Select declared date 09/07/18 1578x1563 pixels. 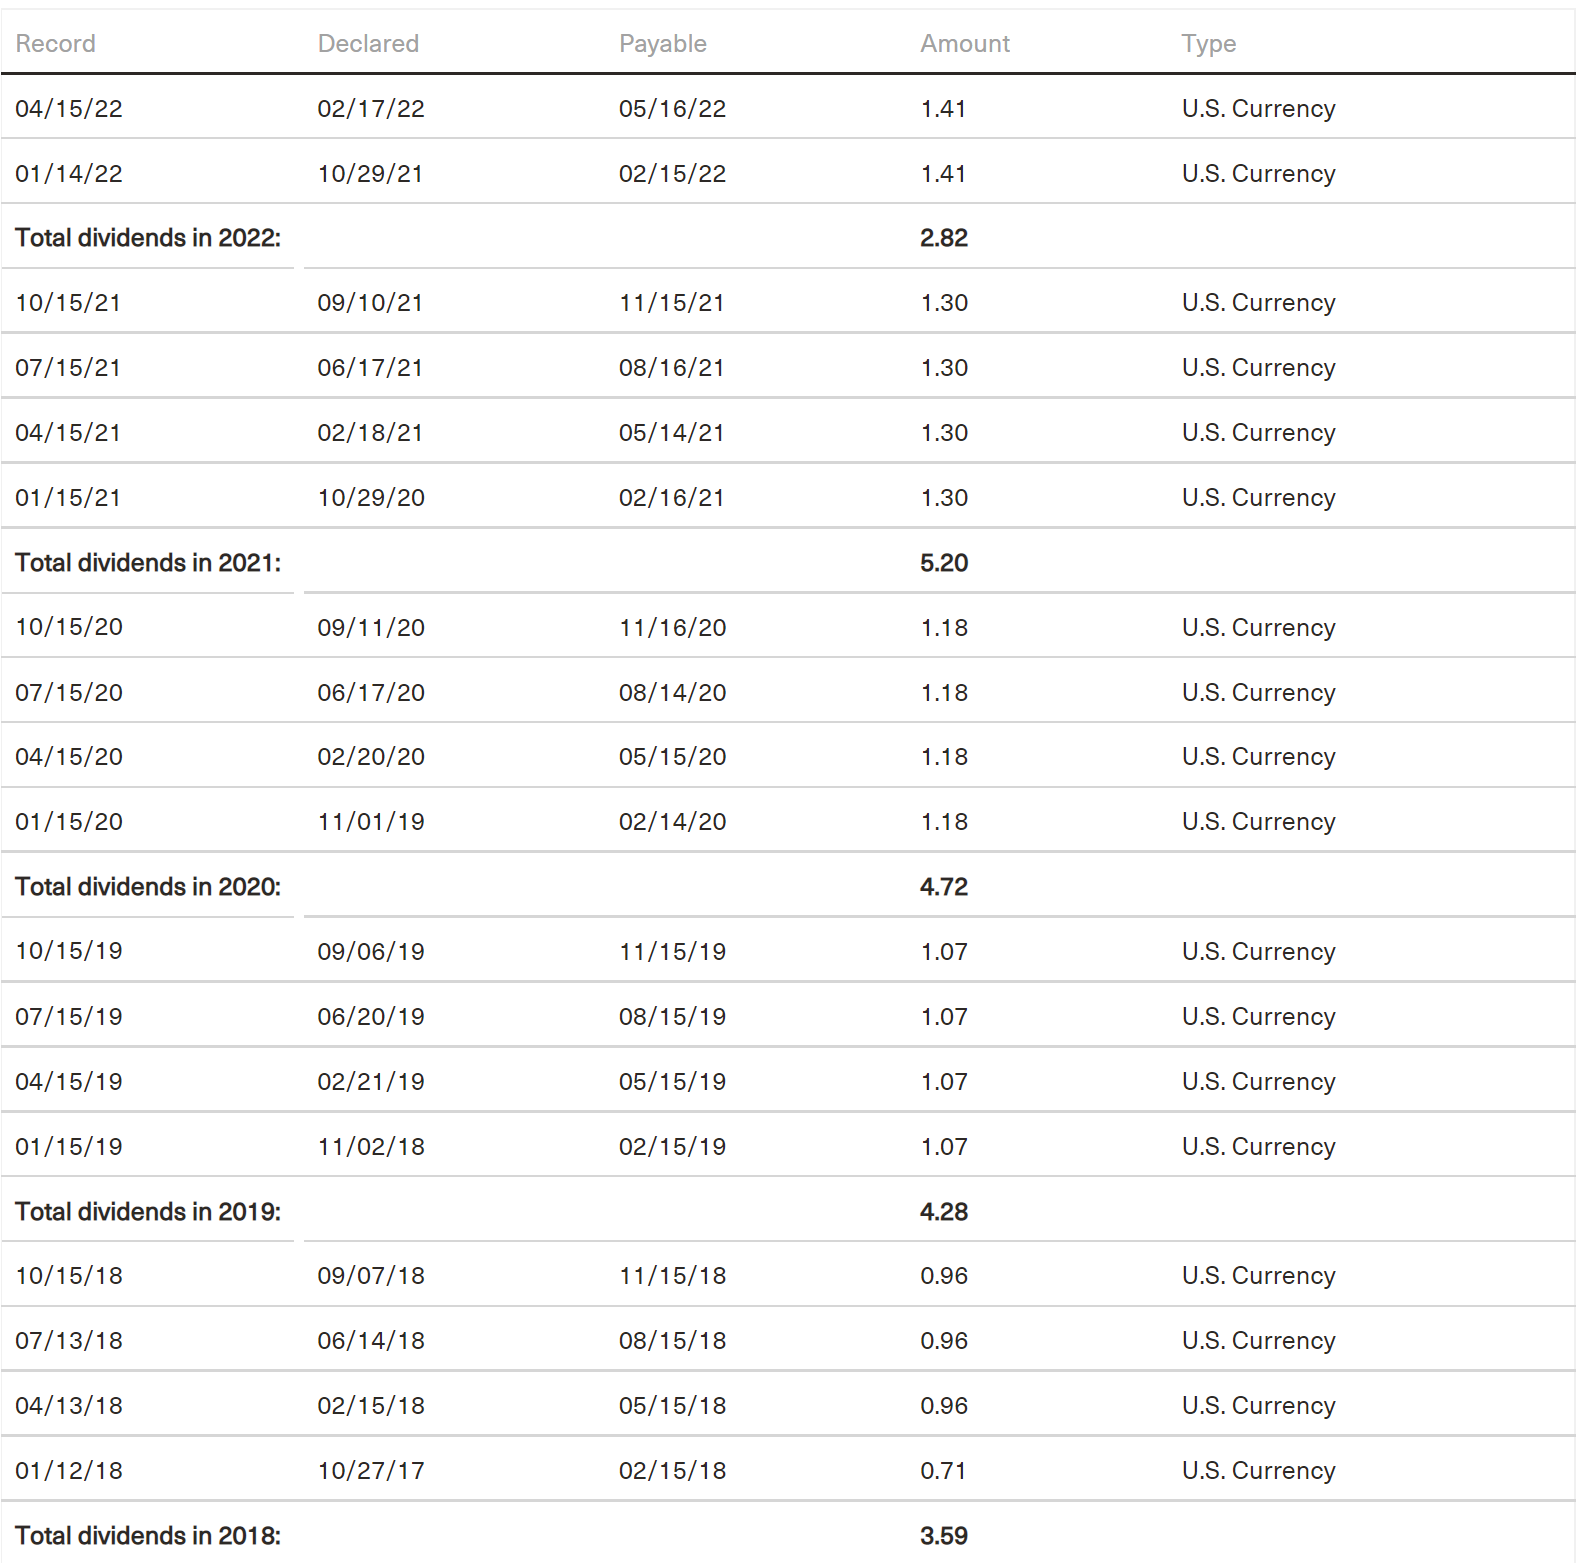[371, 1276]
